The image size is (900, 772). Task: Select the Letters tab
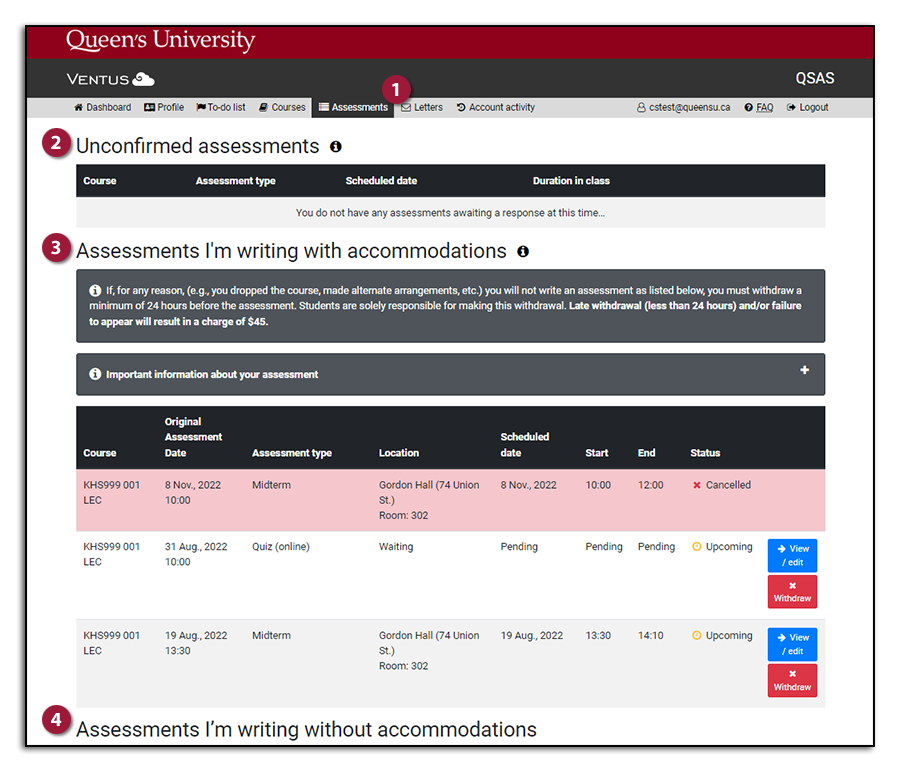422,108
